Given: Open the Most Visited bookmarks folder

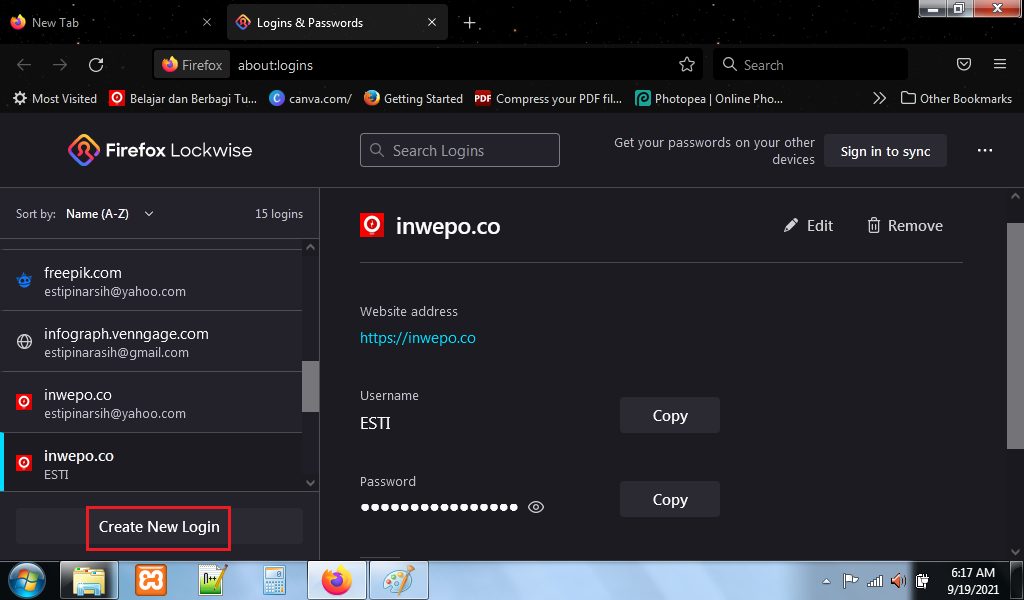Looking at the screenshot, I should point(55,99).
